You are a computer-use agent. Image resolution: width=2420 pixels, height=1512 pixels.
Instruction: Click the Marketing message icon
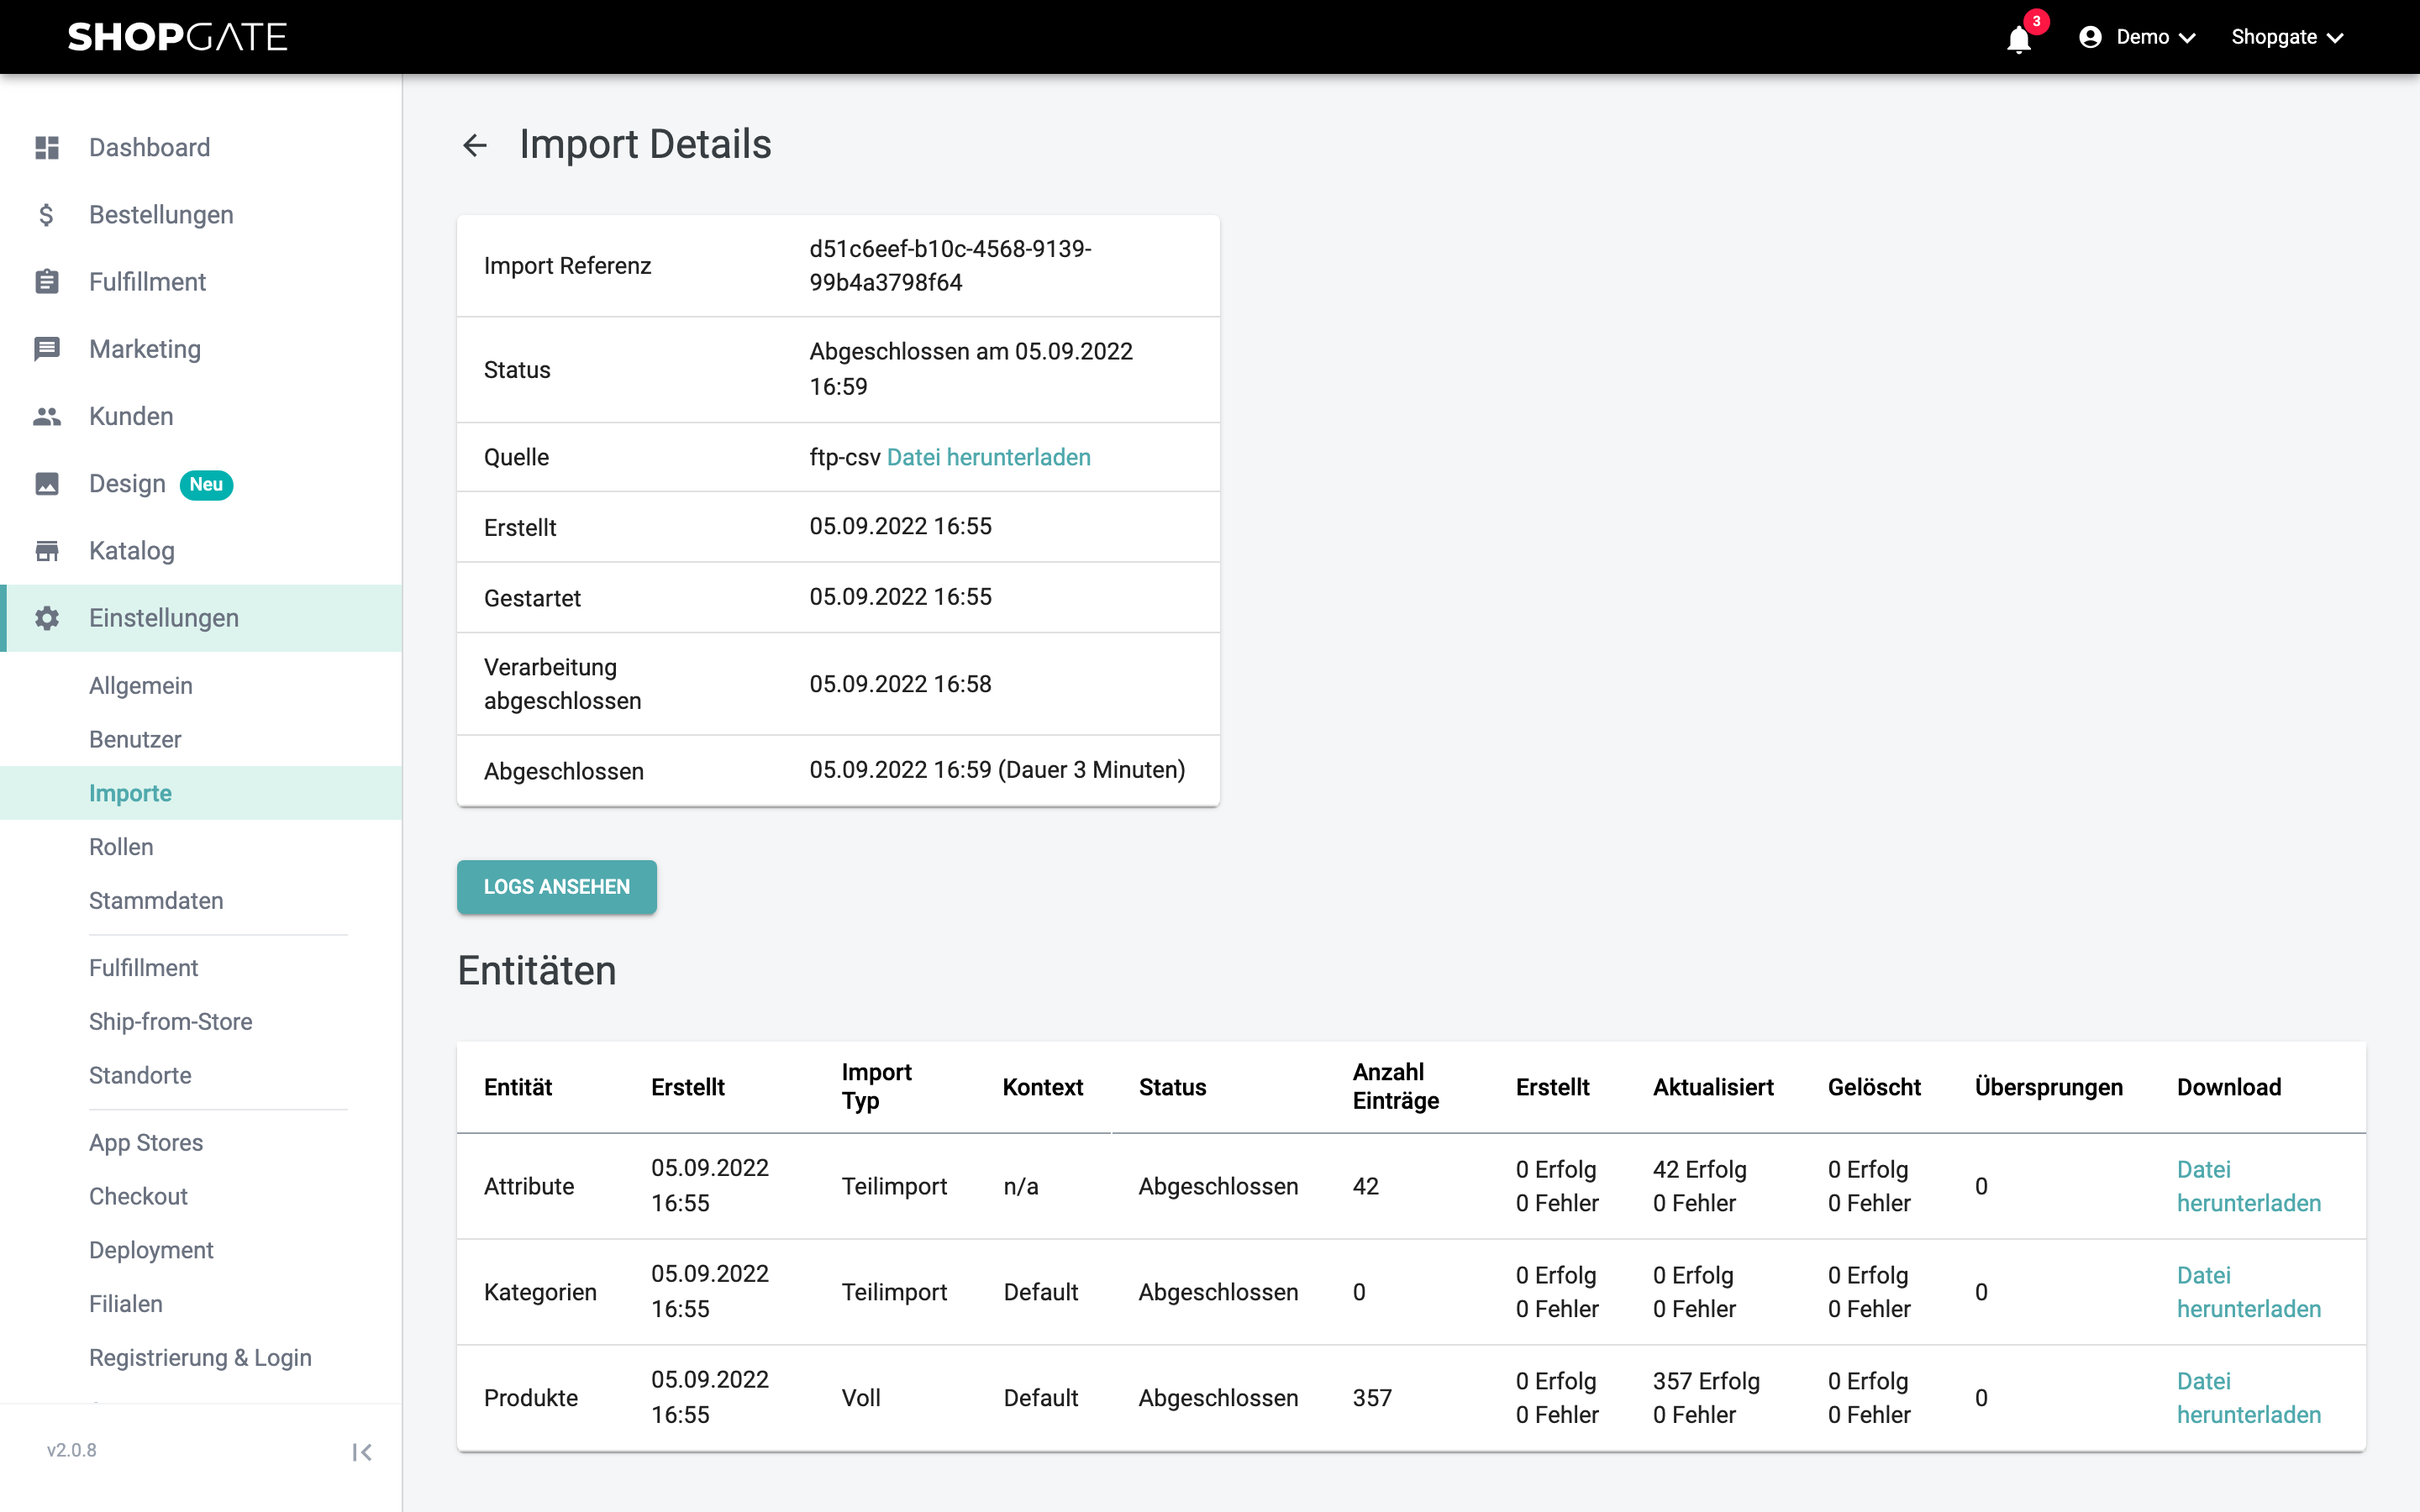click(47, 349)
